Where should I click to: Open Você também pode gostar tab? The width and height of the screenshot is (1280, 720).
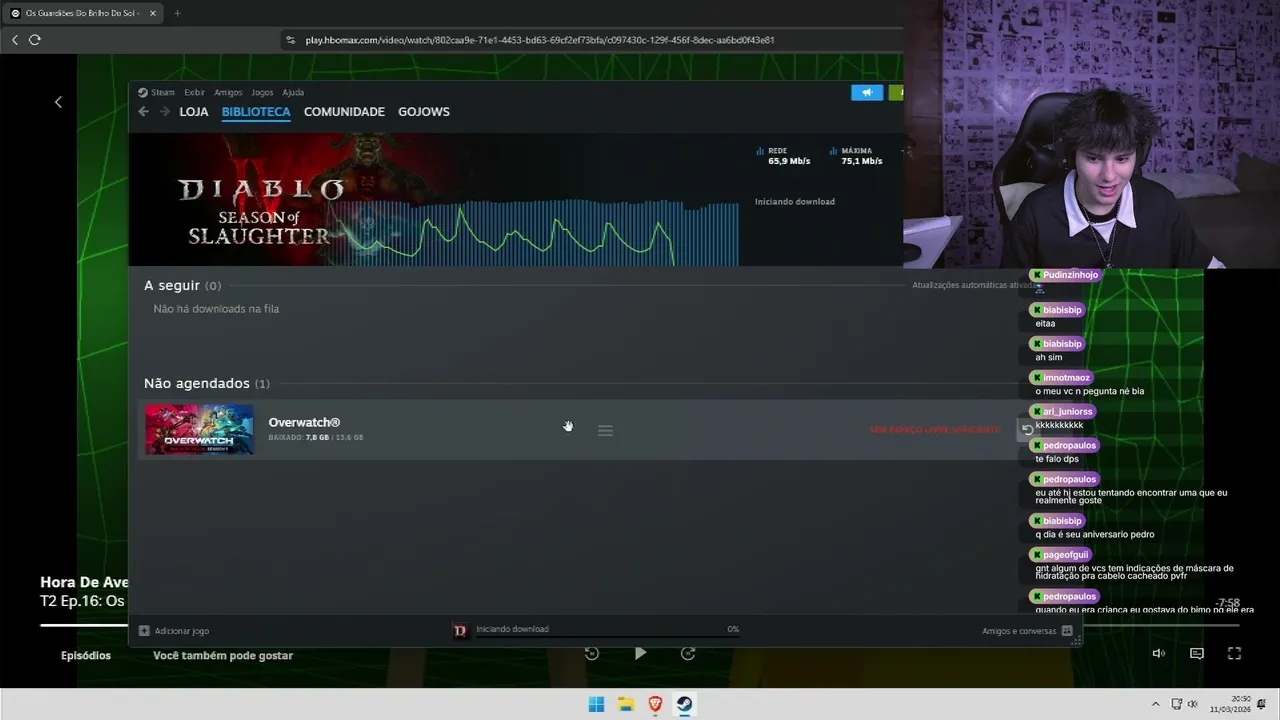223,655
